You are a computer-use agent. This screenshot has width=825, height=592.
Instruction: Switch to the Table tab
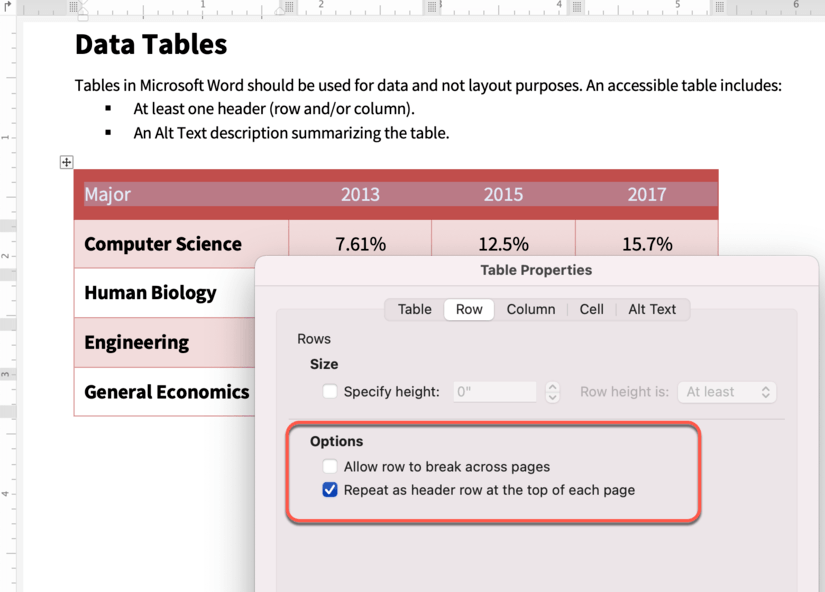click(414, 309)
